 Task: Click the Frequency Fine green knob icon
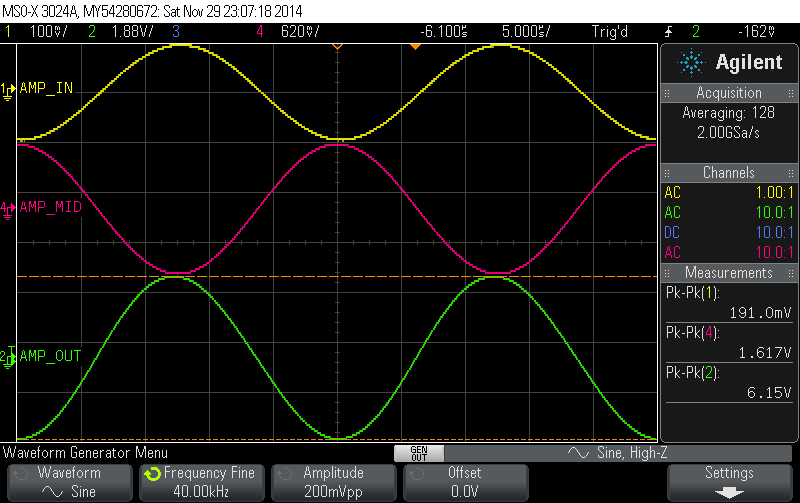pyautogui.click(x=152, y=474)
